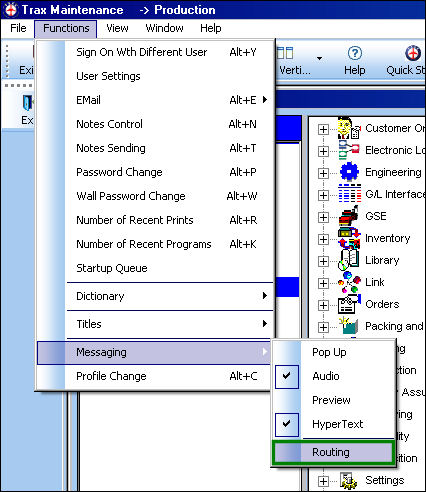Expand the Customer Orders tree node
426x492 pixels.
[323, 129]
